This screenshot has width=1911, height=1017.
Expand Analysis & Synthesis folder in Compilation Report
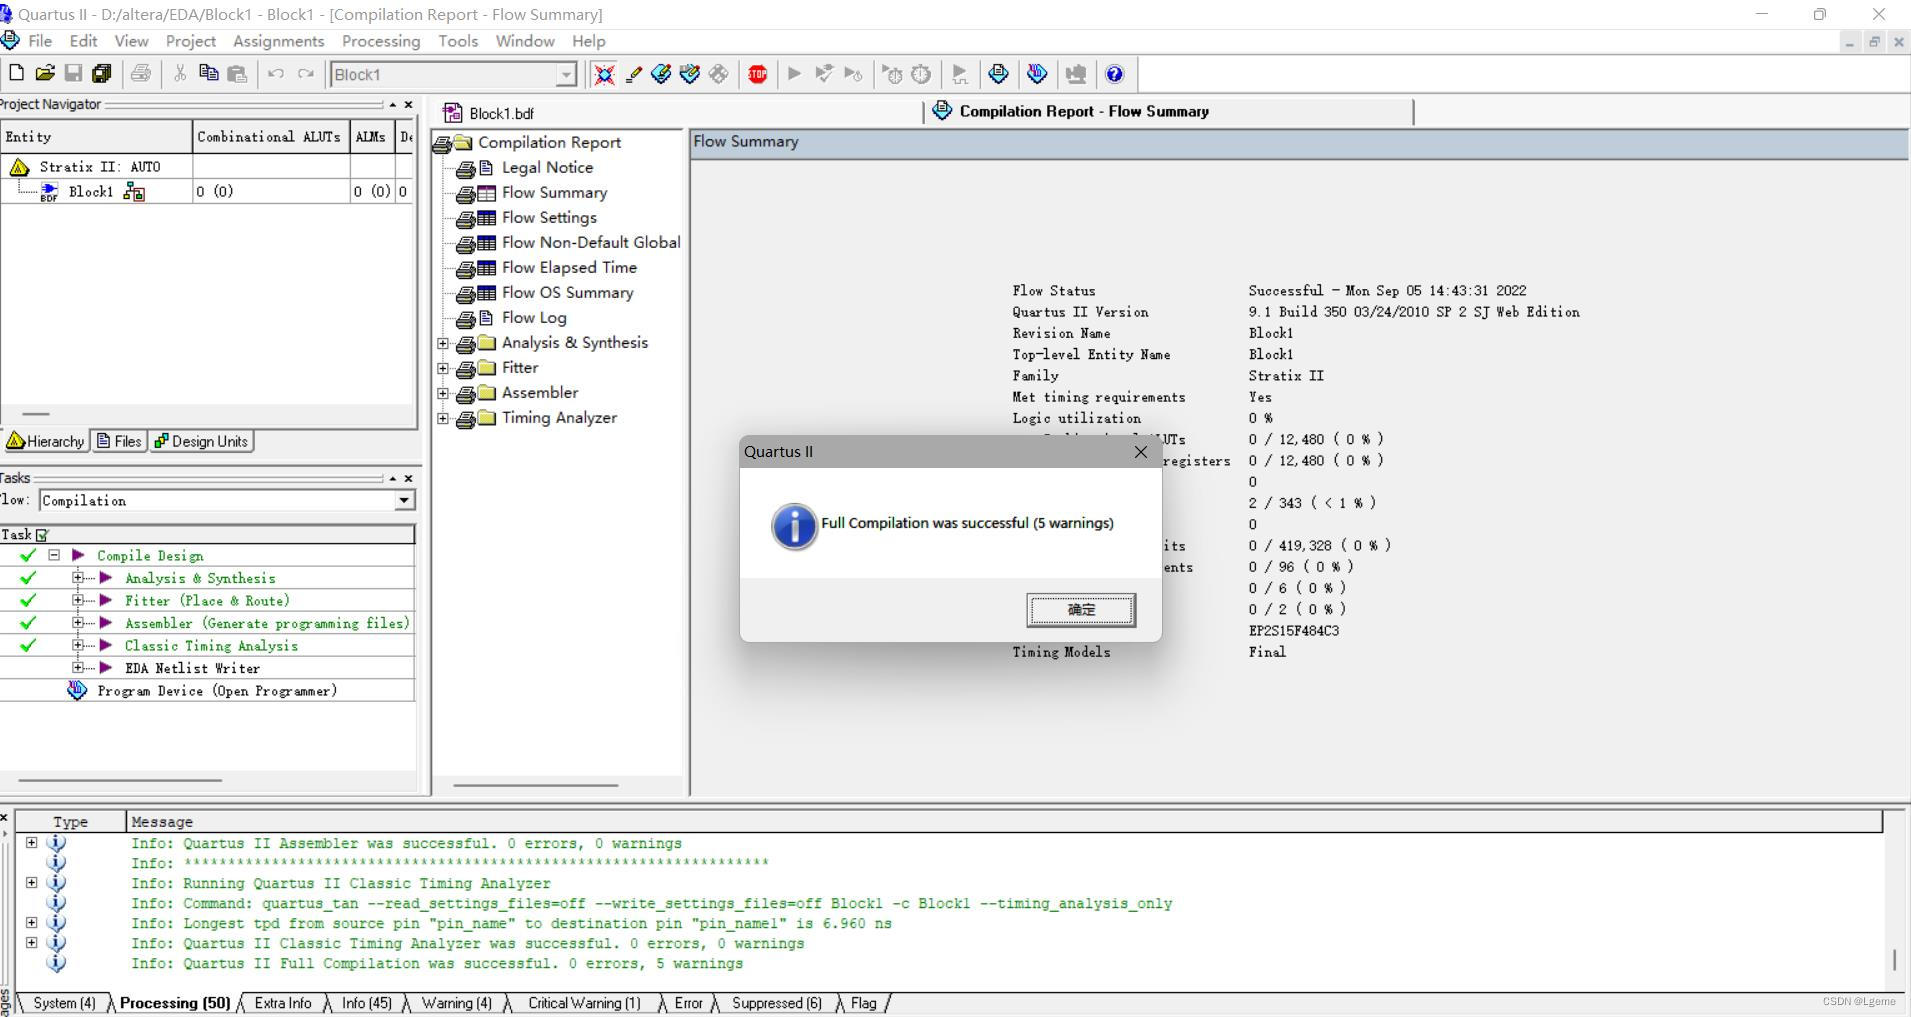pyautogui.click(x=443, y=343)
